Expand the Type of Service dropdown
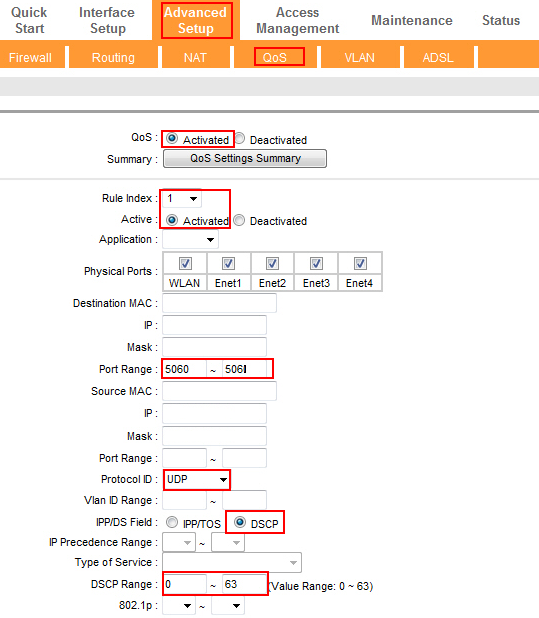Image resolution: width=539 pixels, height=618 pixels. coord(232,562)
